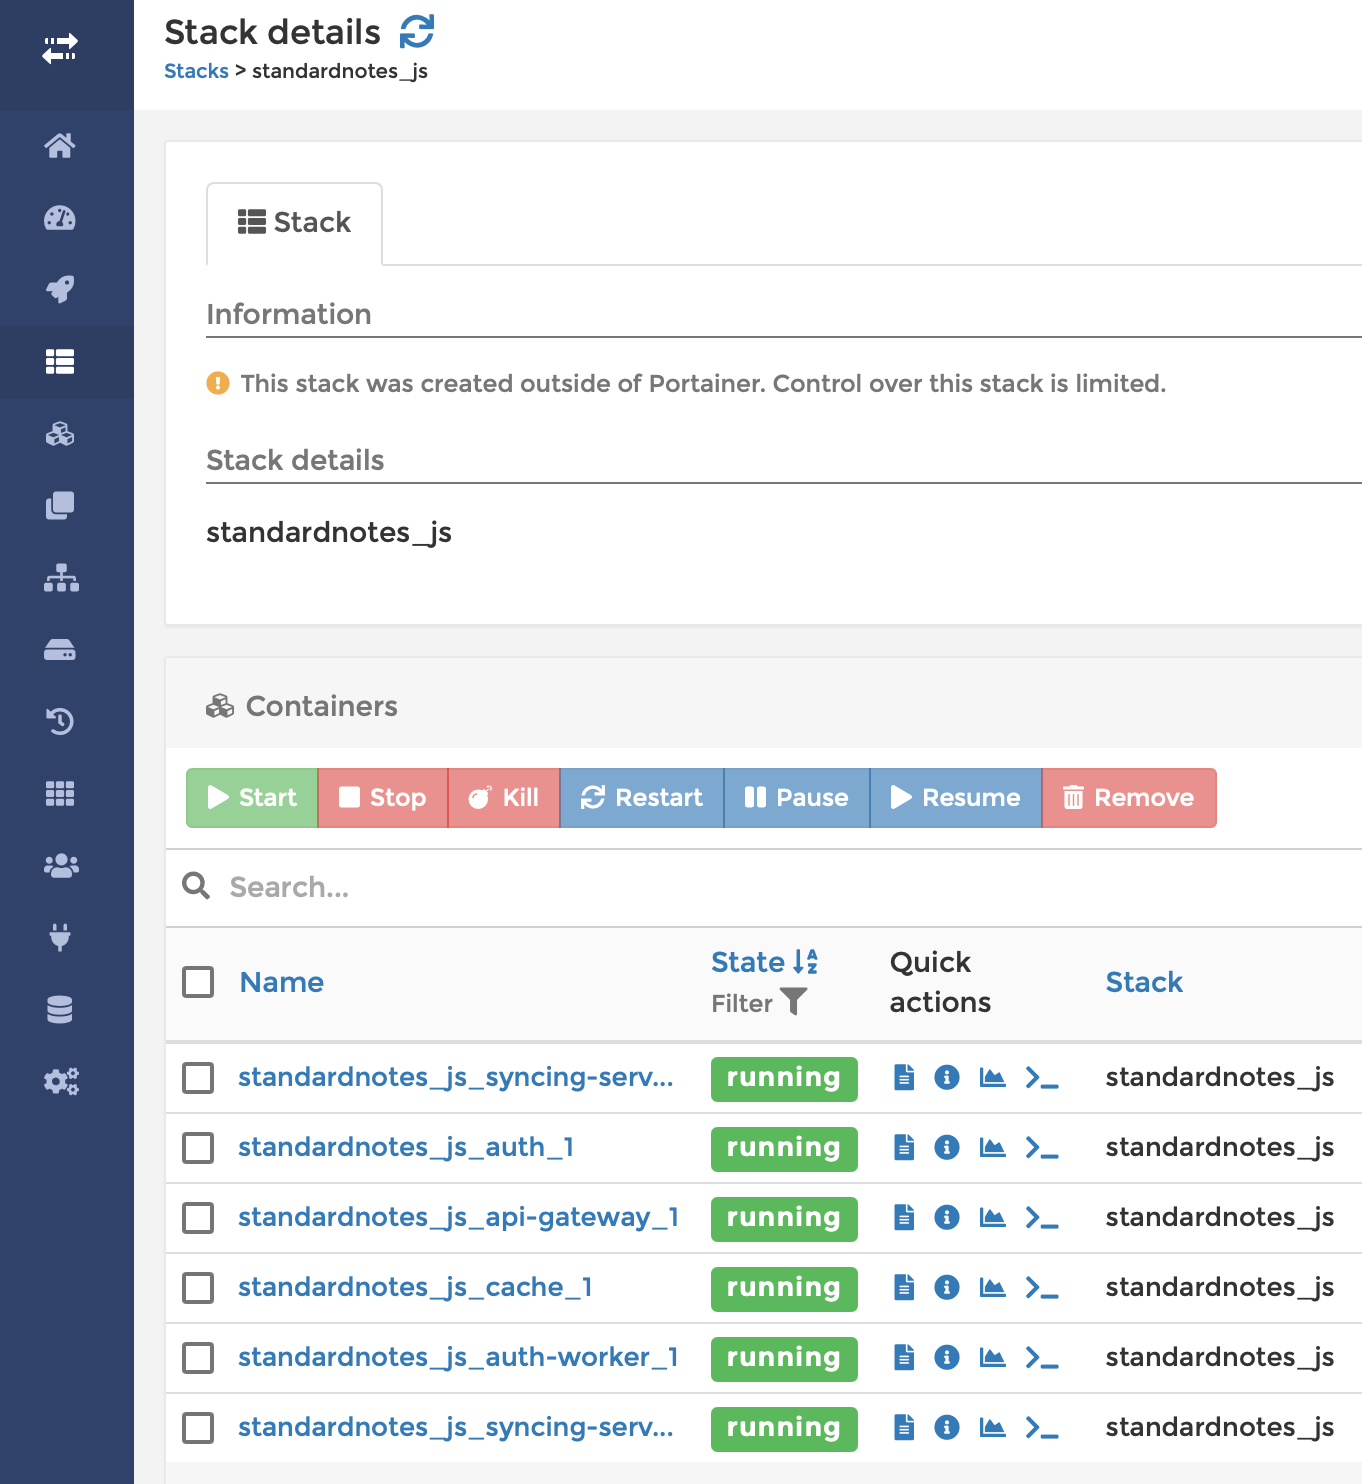Viewport: 1362px width, 1484px height.
Task: Open App Templates rocket icon
Action: point(60,290)
